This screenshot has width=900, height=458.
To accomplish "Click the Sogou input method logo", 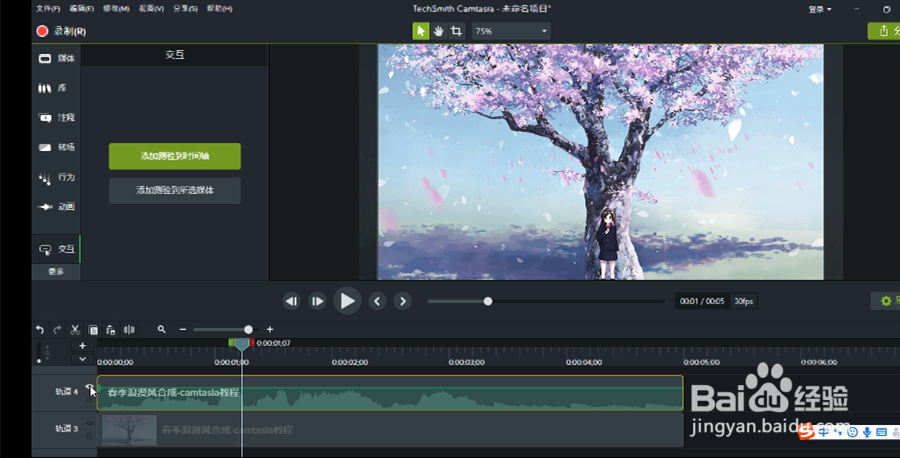I will pos(806,432).
